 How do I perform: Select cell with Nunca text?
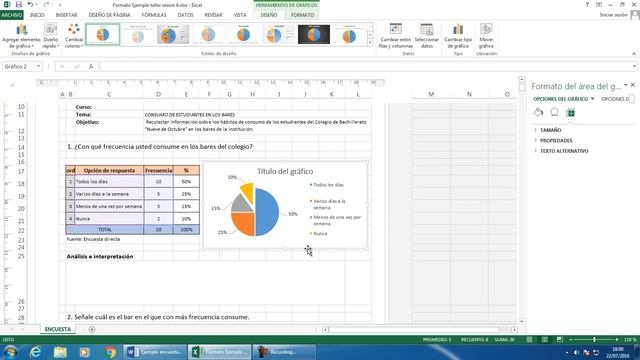pos(109,219)
